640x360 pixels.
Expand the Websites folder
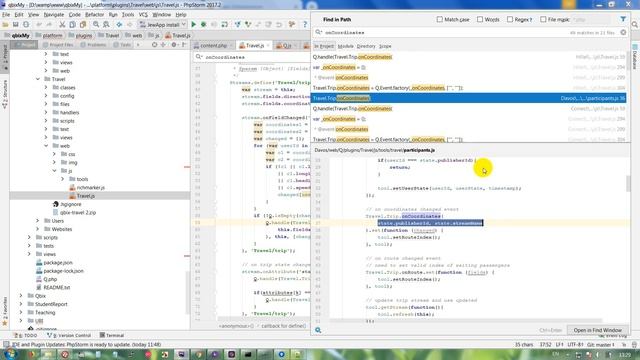pyautogui.click(x=38, y=229)
